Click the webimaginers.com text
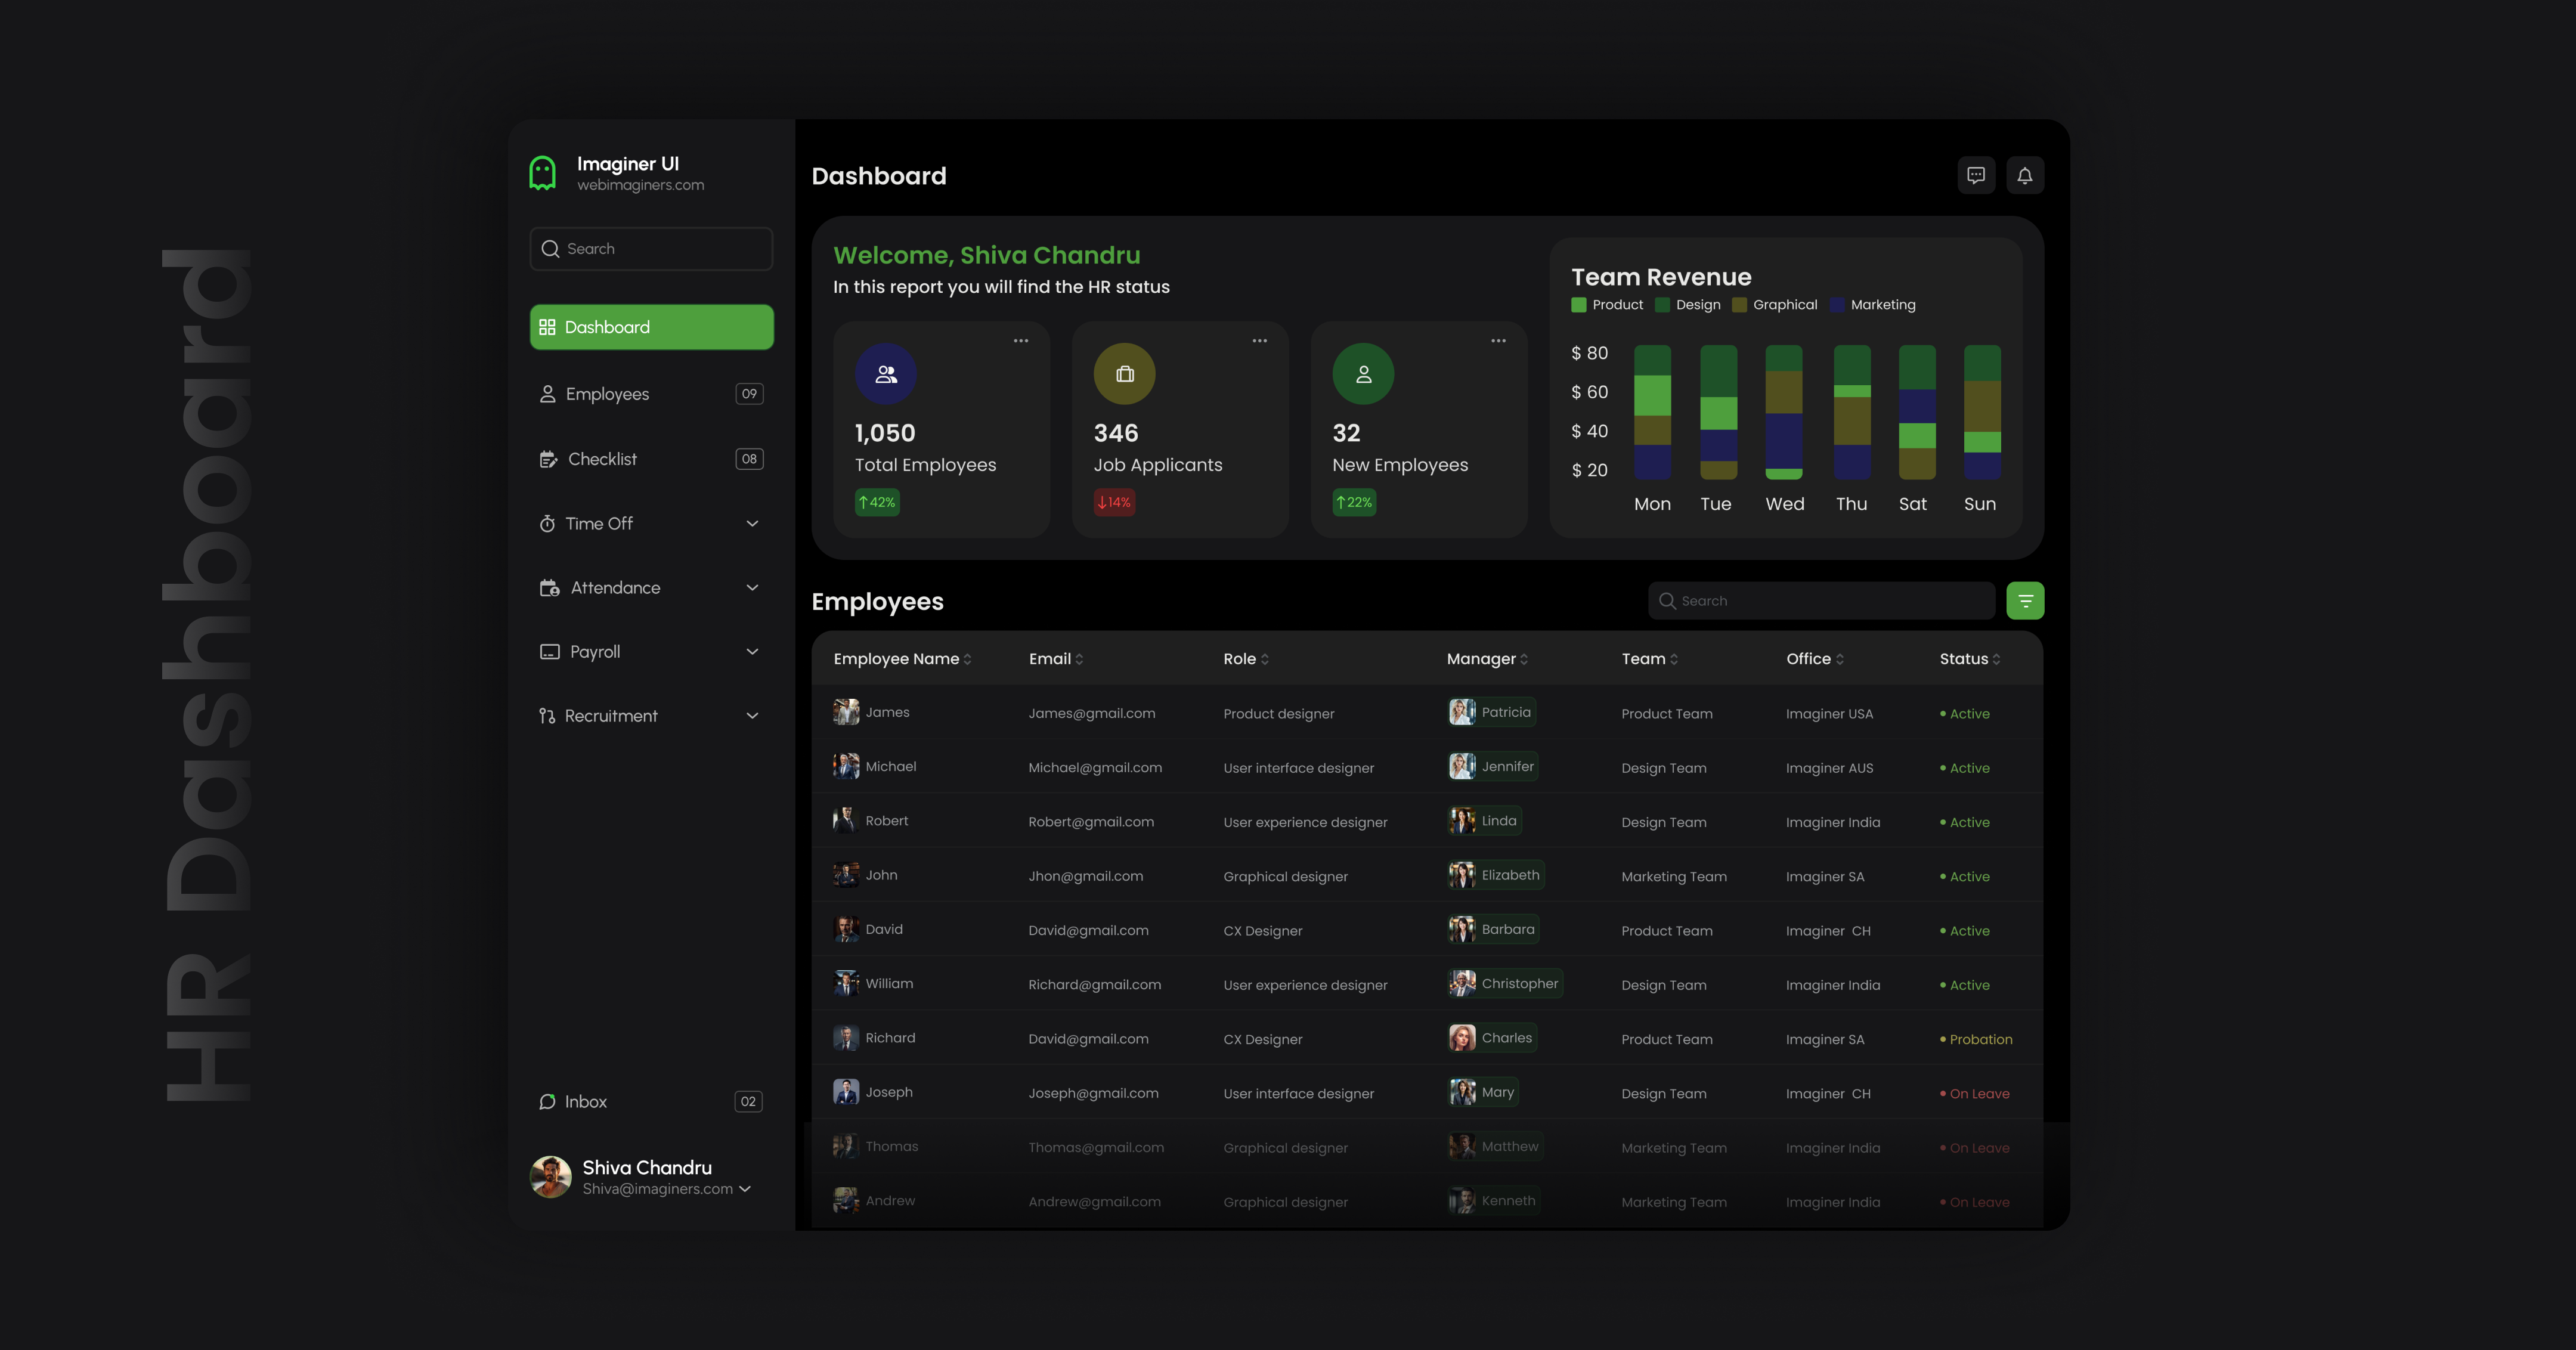2576x1350 pixels. (x=640, y=185)
